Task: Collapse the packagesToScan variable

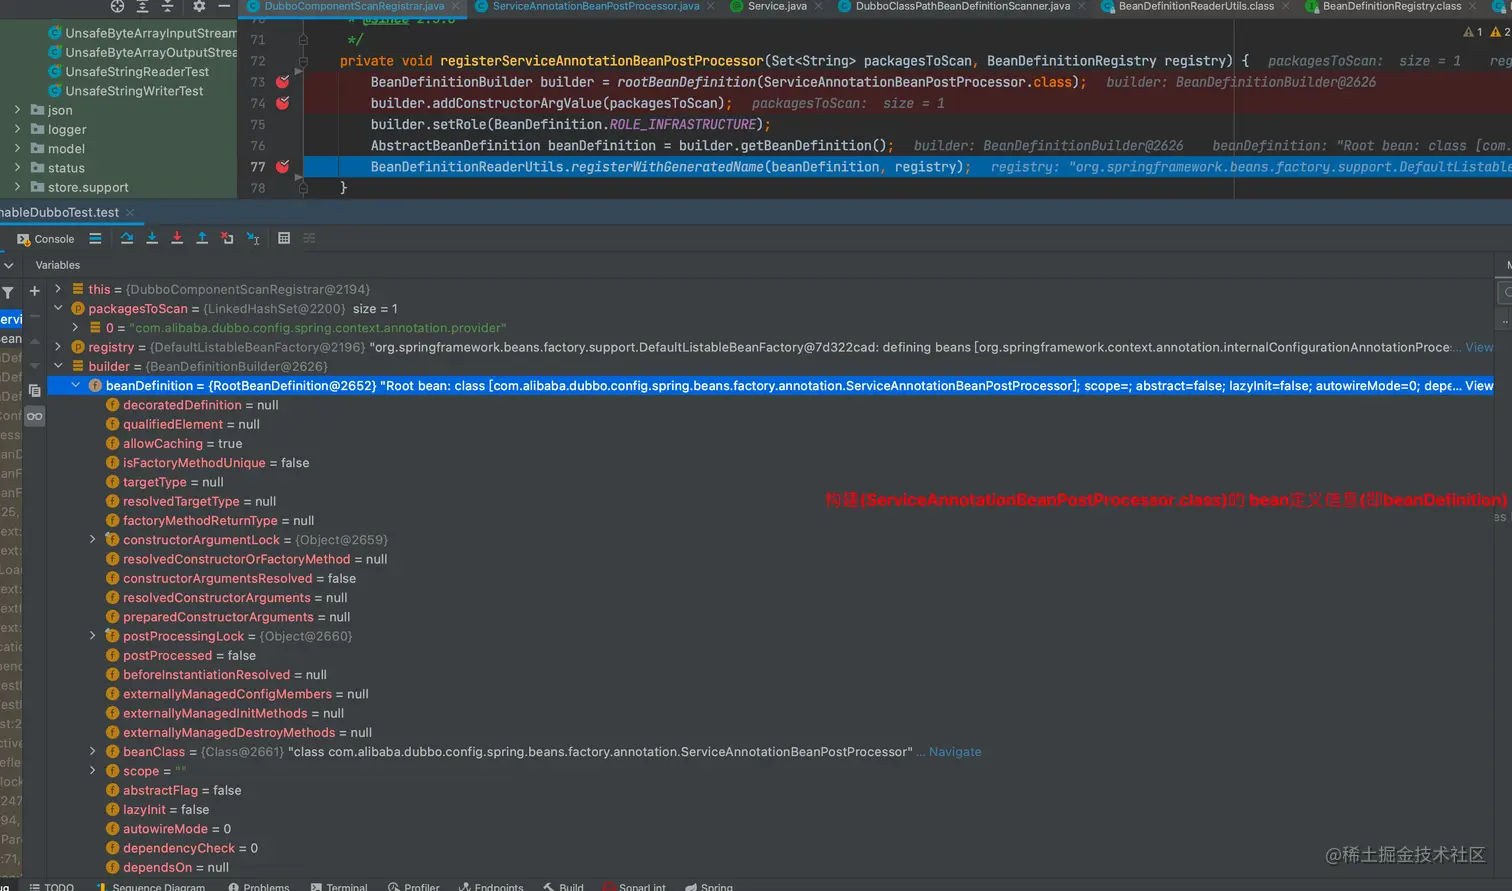Action: click(x=58, y=308)
